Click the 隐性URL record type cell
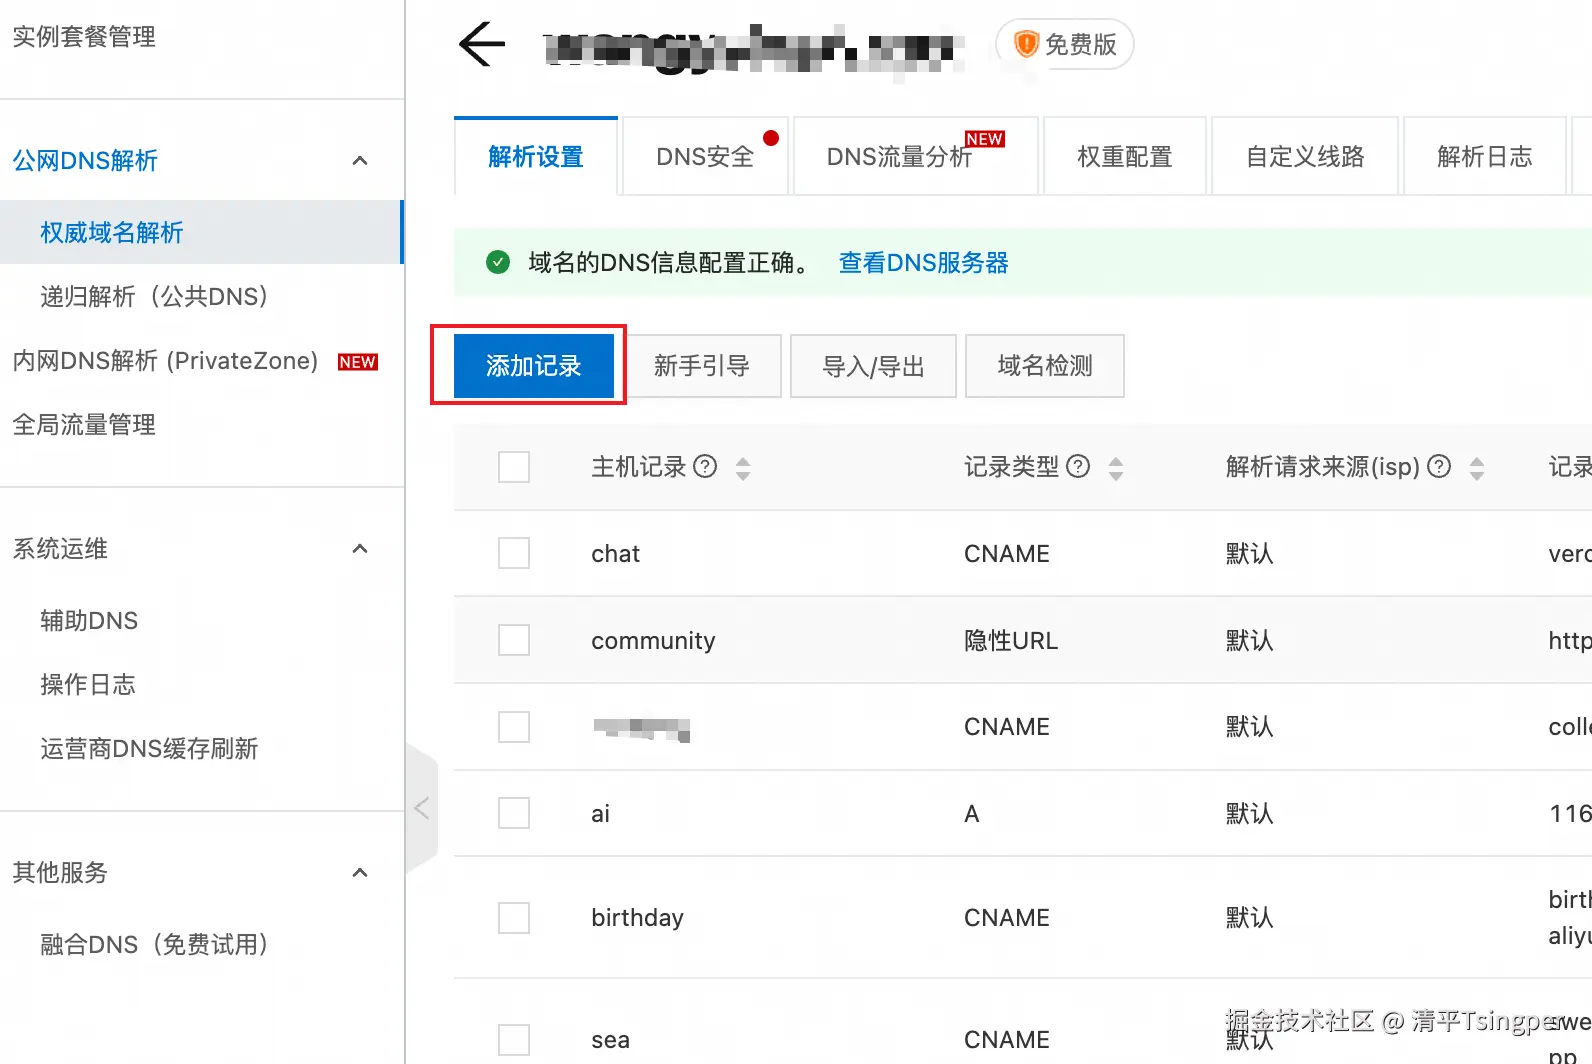This screenshot has height=1064, width=1592. point(1011,641)
